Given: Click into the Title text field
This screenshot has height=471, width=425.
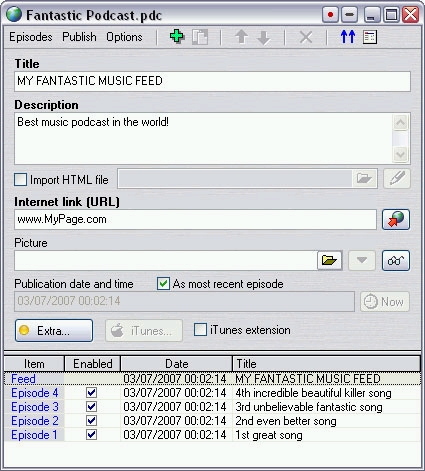Looking at the screenshot, I should 212,81.
